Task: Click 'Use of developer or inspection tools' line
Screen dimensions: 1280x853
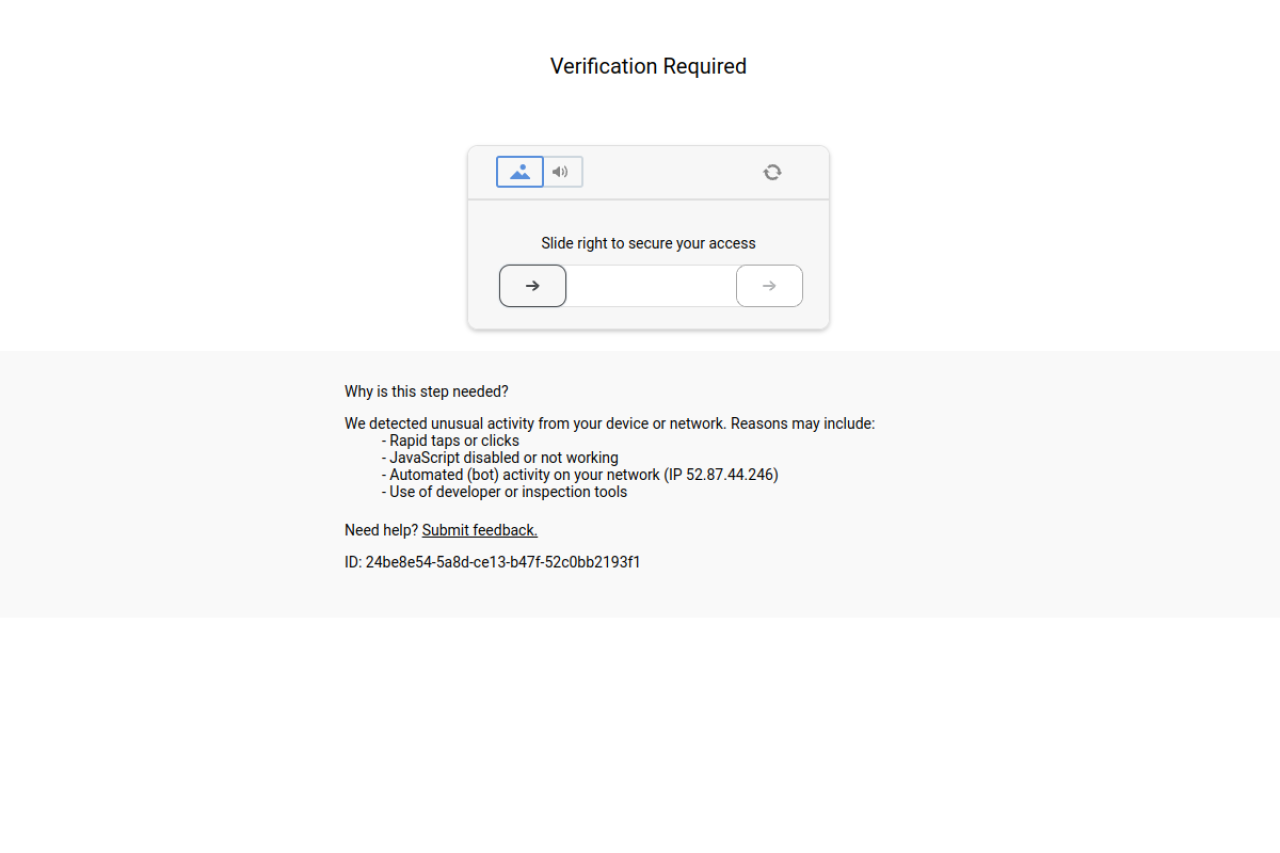Action: pyautogui.click(x=504, y=492)
